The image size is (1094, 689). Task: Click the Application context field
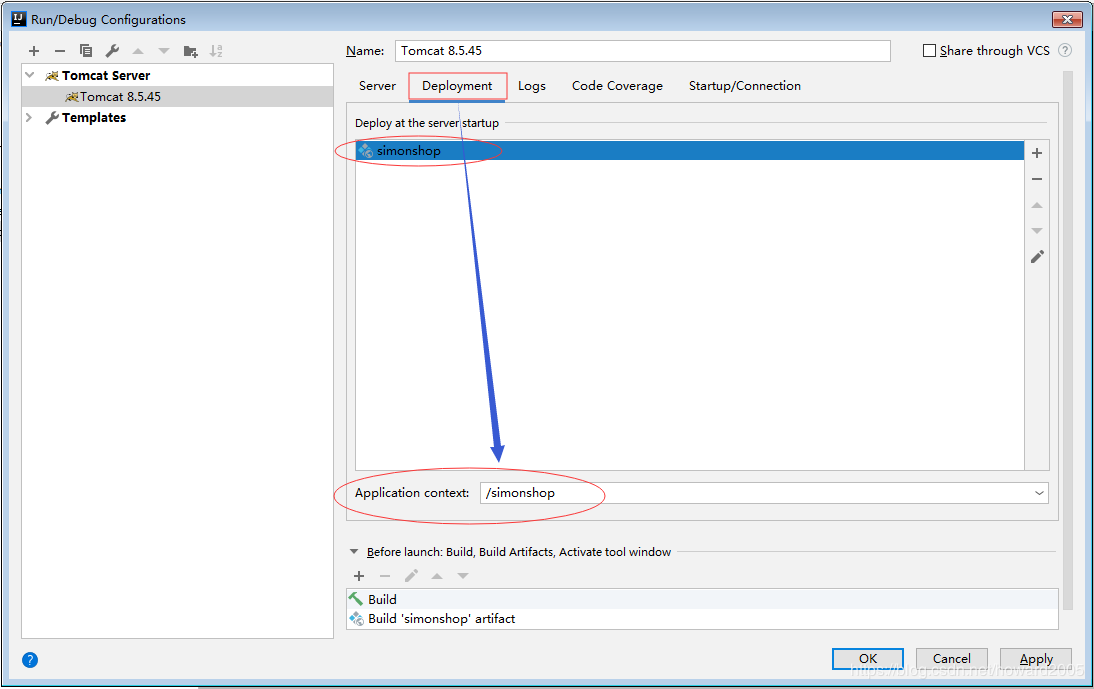tap(764, 493)
